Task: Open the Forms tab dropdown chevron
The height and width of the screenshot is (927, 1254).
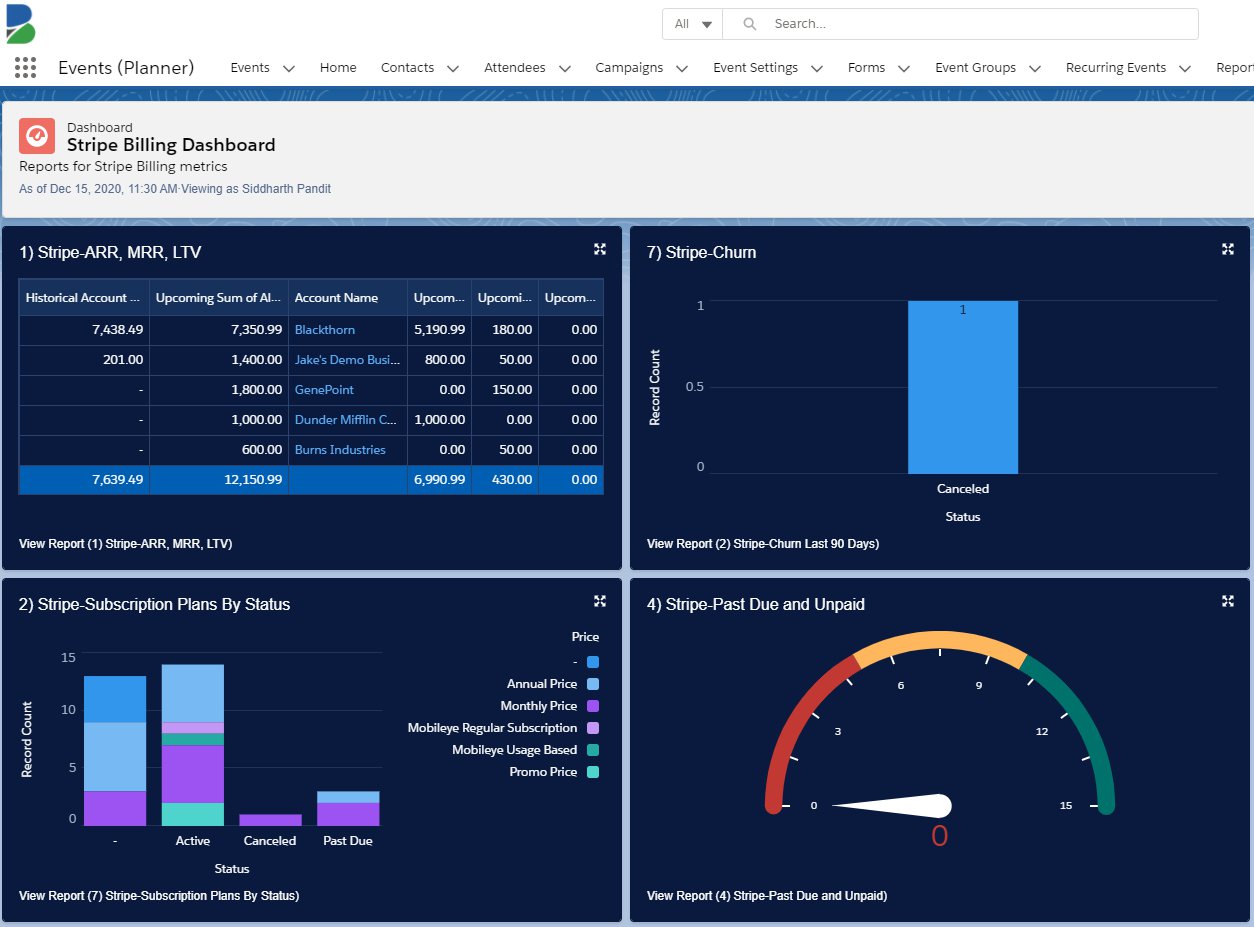Action: pyautogui.click(x=904, y=68)
